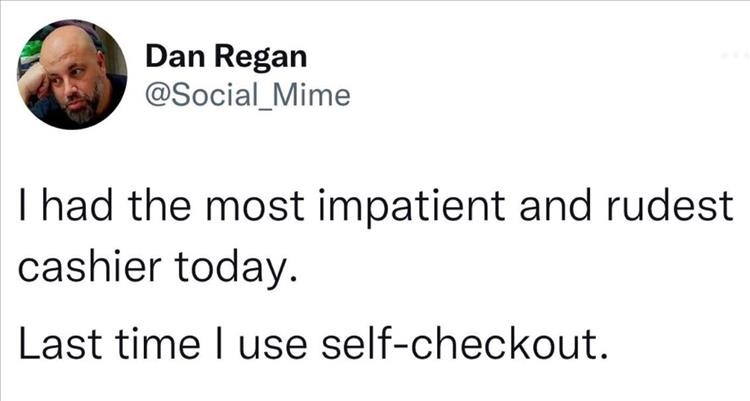This screenshot has width=750, height=401.
Task: Click the word "the" in the first line
Action: click(159, 205)
